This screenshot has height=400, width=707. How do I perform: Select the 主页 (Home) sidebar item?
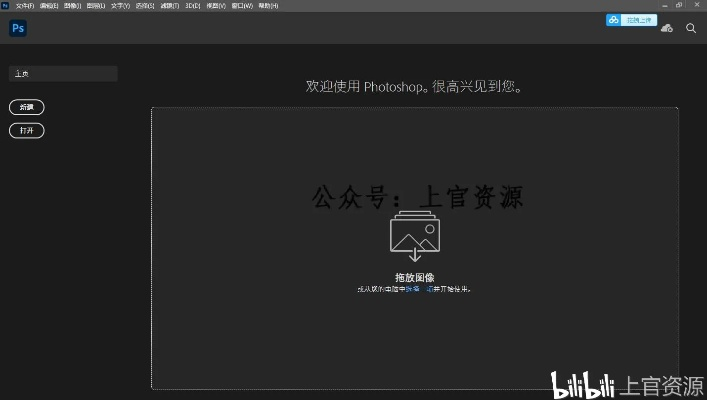coord(62,74)
